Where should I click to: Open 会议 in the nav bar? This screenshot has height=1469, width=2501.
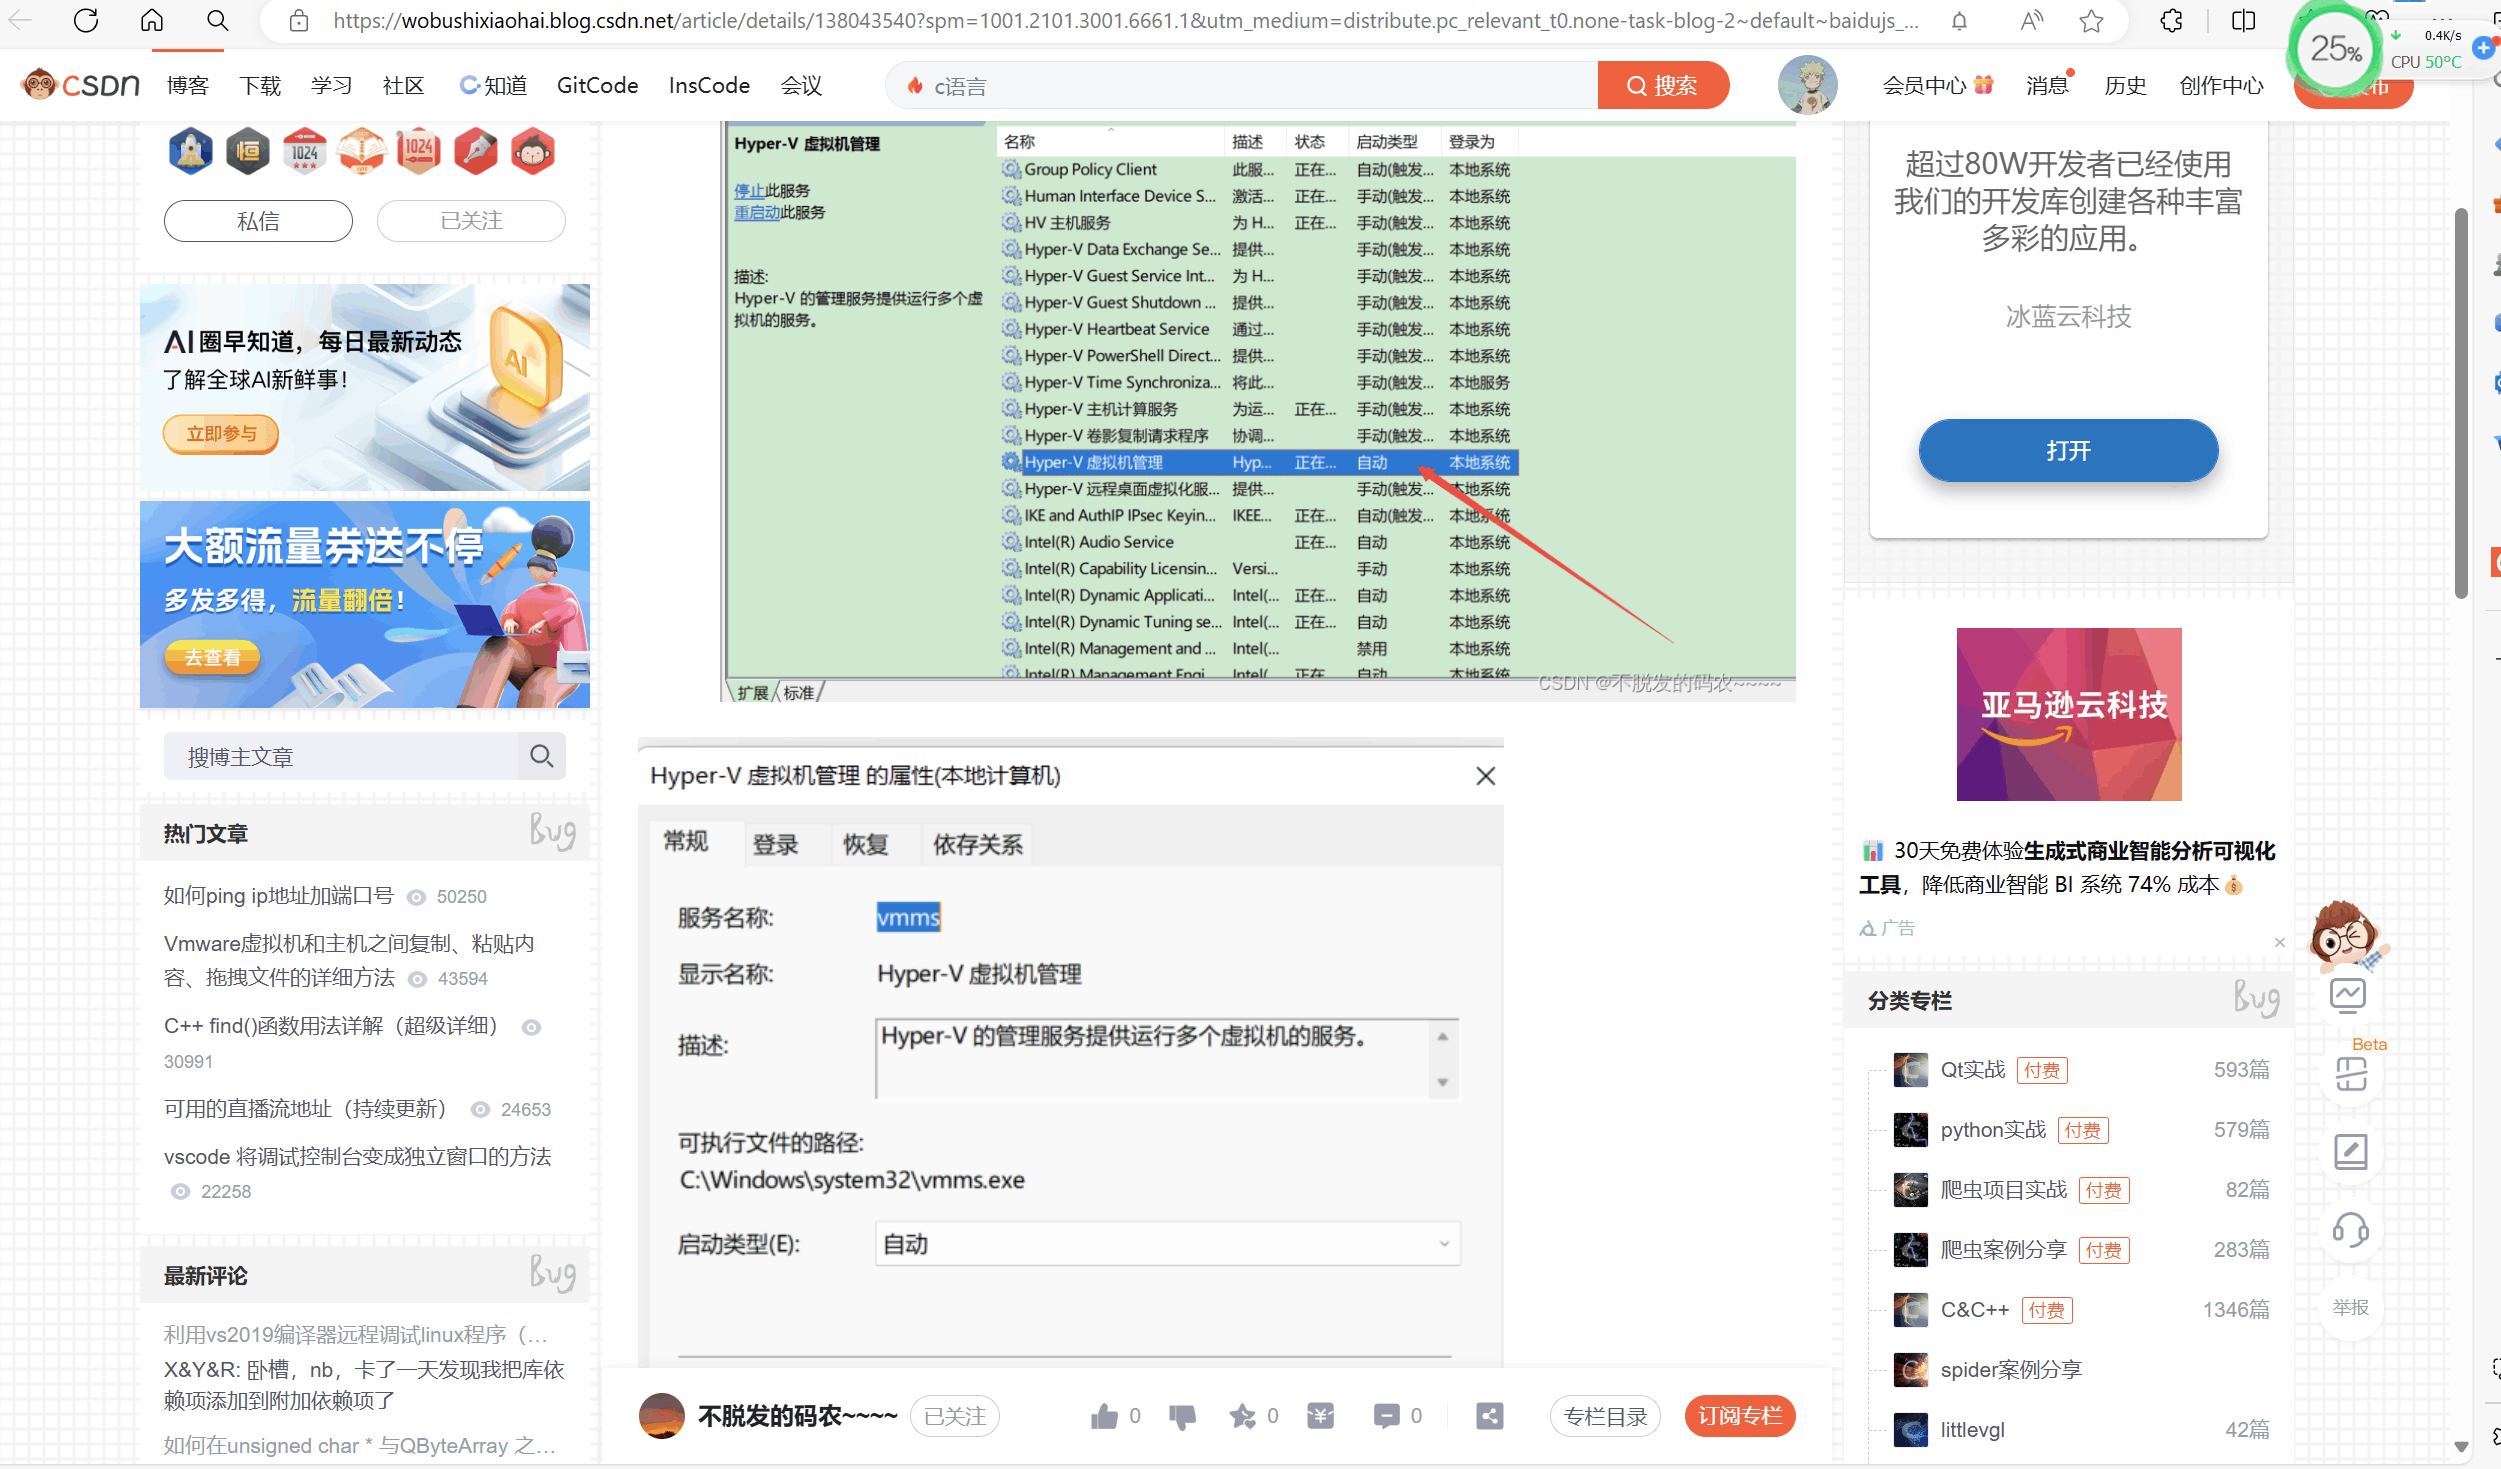[801, 86]
